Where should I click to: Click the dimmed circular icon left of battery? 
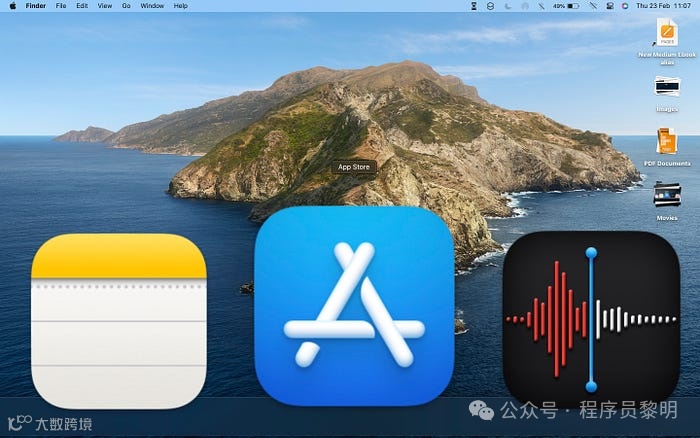click(525, 6)
